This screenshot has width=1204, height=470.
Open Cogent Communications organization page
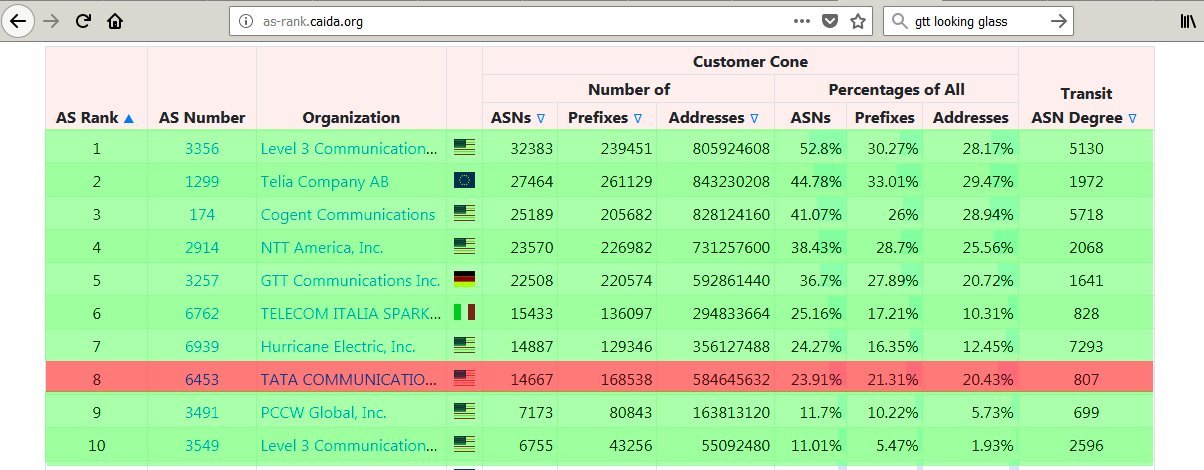tap(348, 214)
